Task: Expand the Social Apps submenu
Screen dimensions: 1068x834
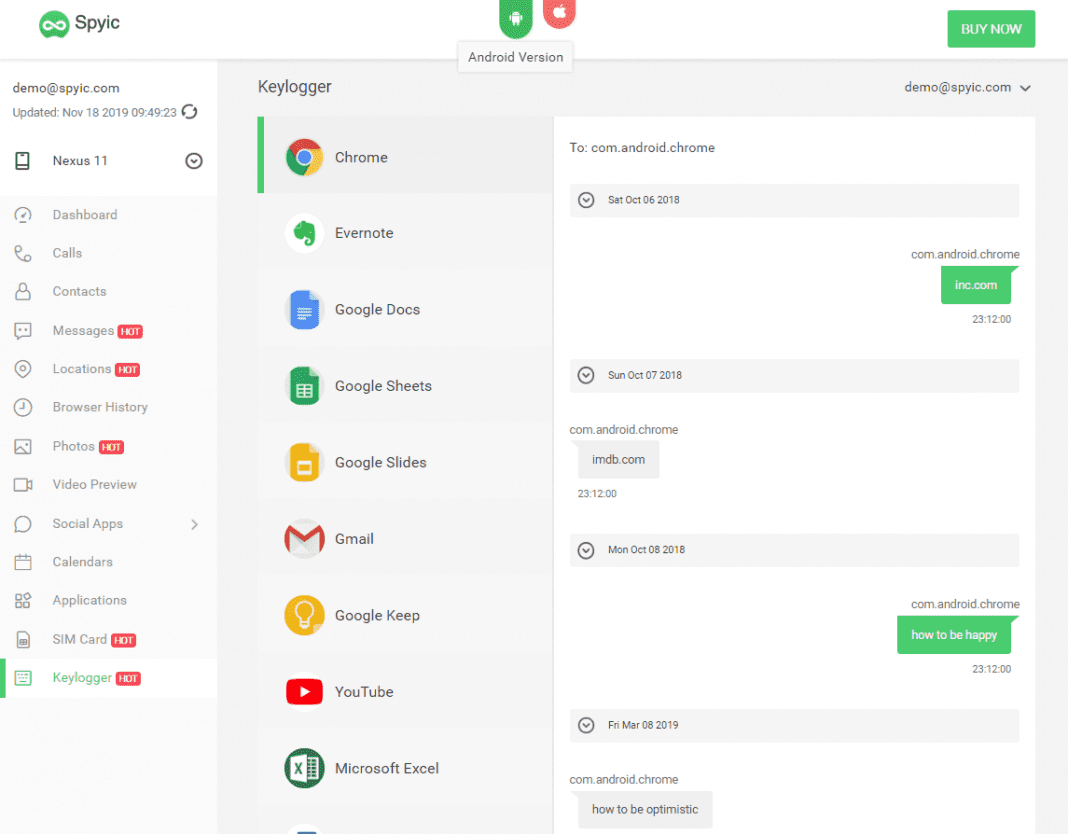Action: tap(193, 524)
